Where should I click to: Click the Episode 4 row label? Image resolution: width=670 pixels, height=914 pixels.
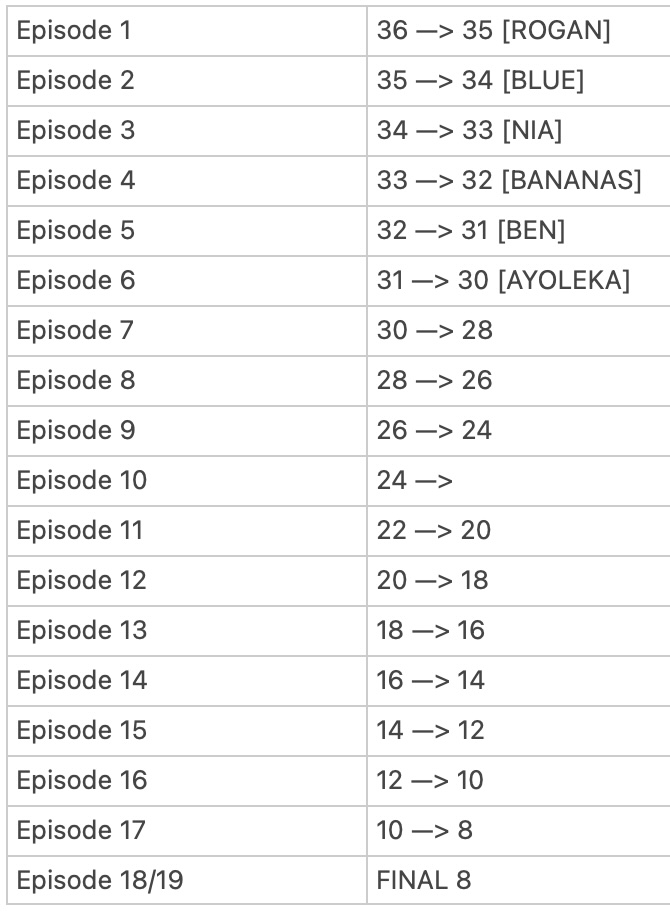pos(187,181)
